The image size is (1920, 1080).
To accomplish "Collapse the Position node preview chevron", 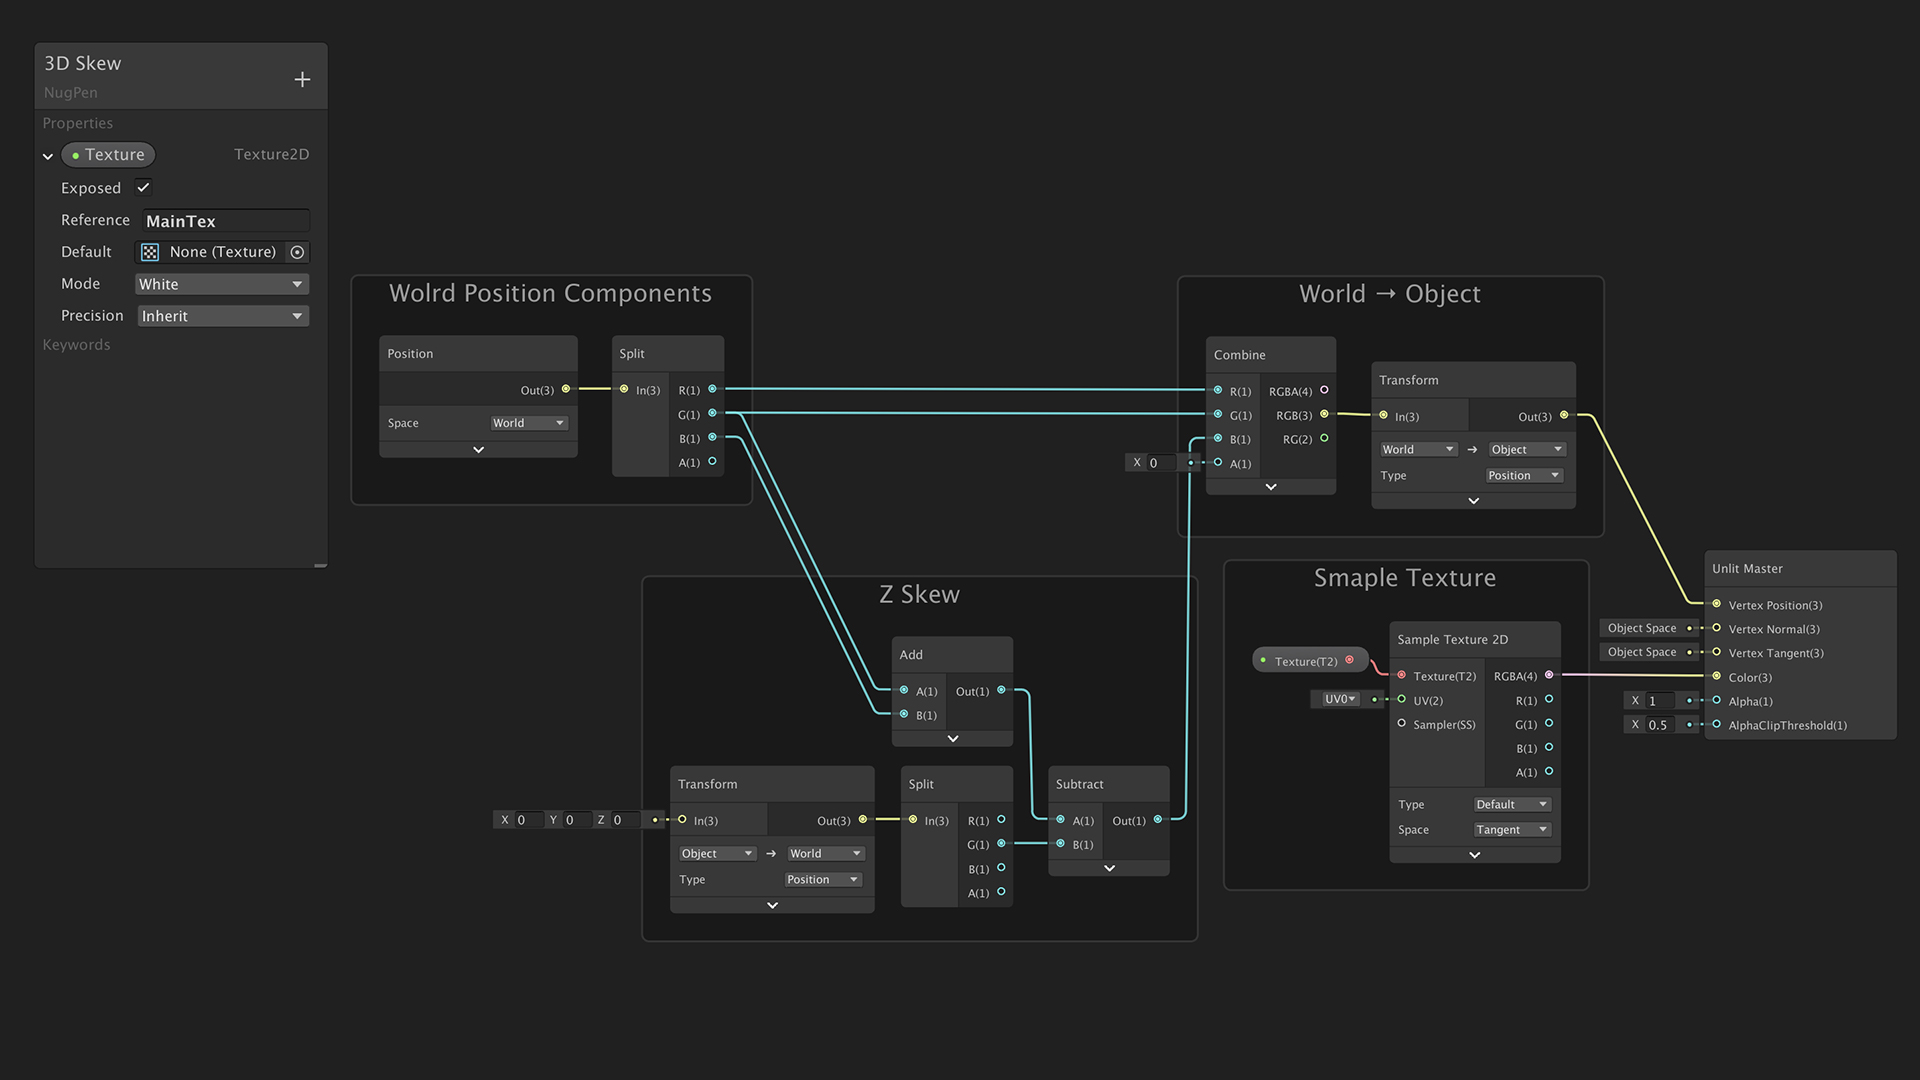I will click(478, 450).
